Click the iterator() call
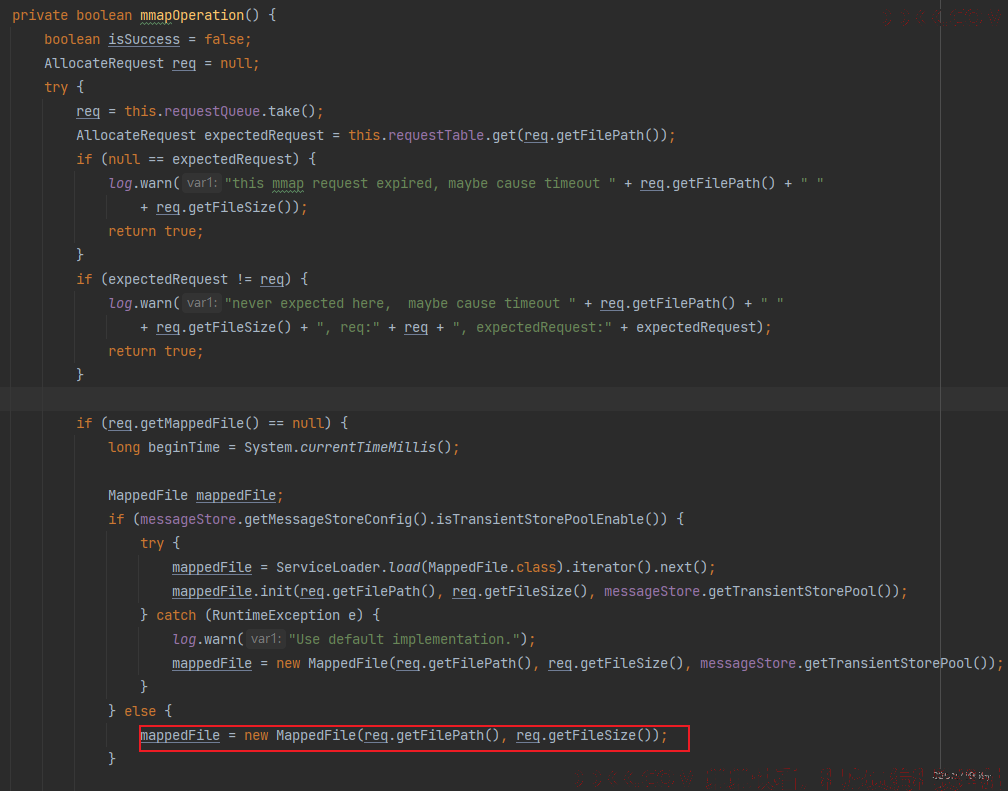Image resolution: width=1008 pixels, height=791 pixels. (612, 567)
